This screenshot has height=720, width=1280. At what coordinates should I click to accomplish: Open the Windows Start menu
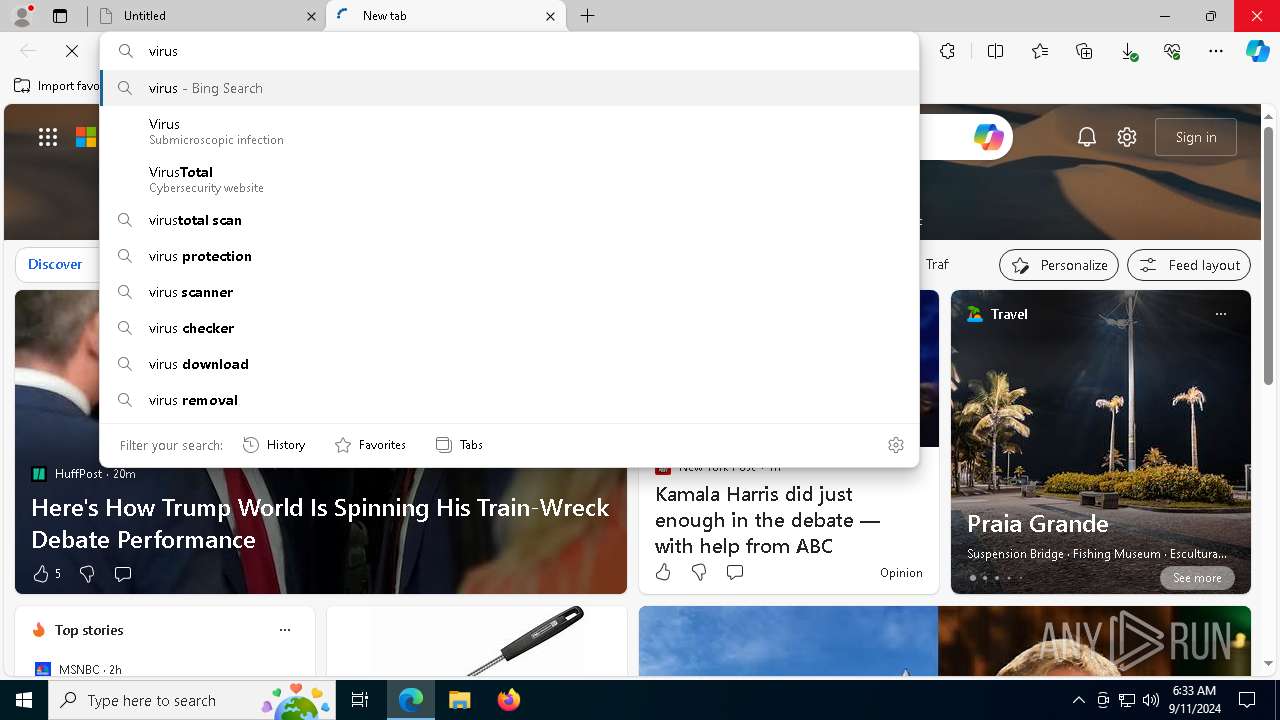pos(24,700)
